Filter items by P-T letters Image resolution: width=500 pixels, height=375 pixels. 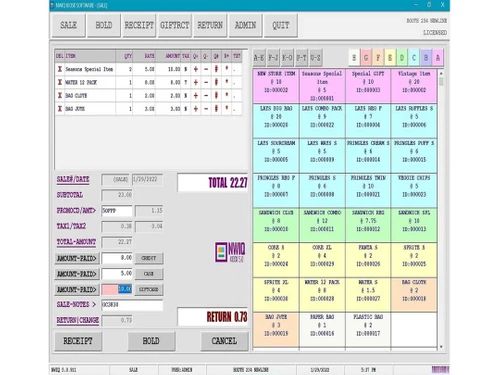(x=302, y=58)
